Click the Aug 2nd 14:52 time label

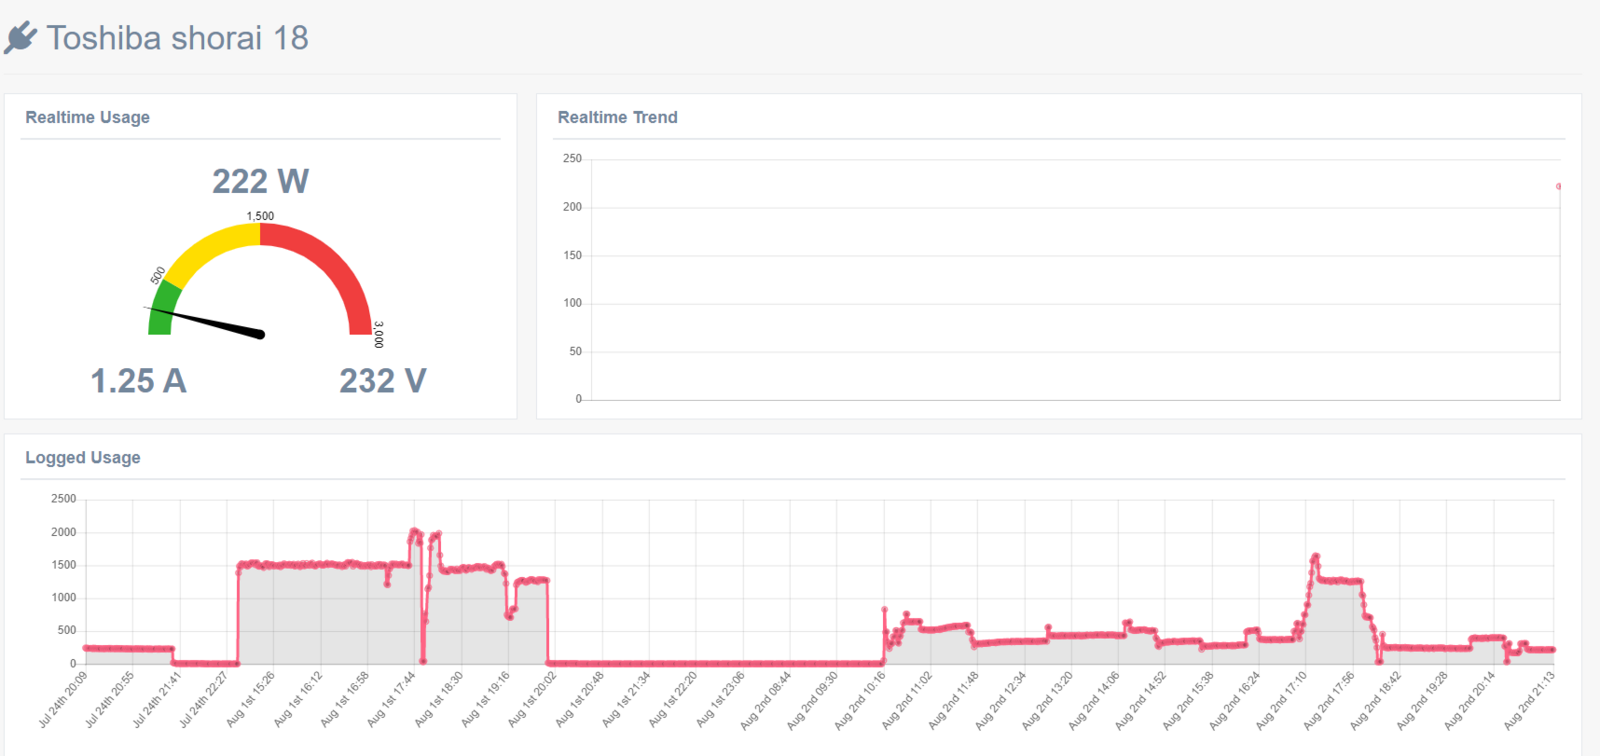click(x=1142, y=700)
